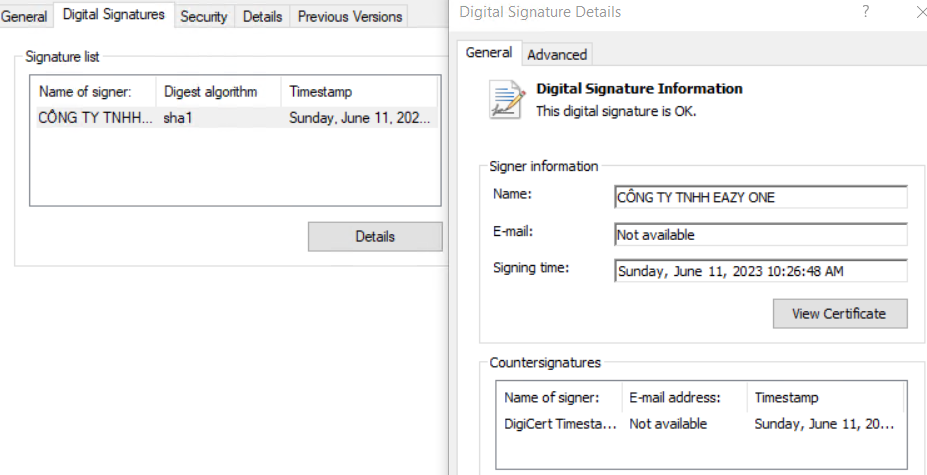The height and width of the screenshot is (475, 927).
Task: Click the digital signature certificate icon
Action: (507, 99)
